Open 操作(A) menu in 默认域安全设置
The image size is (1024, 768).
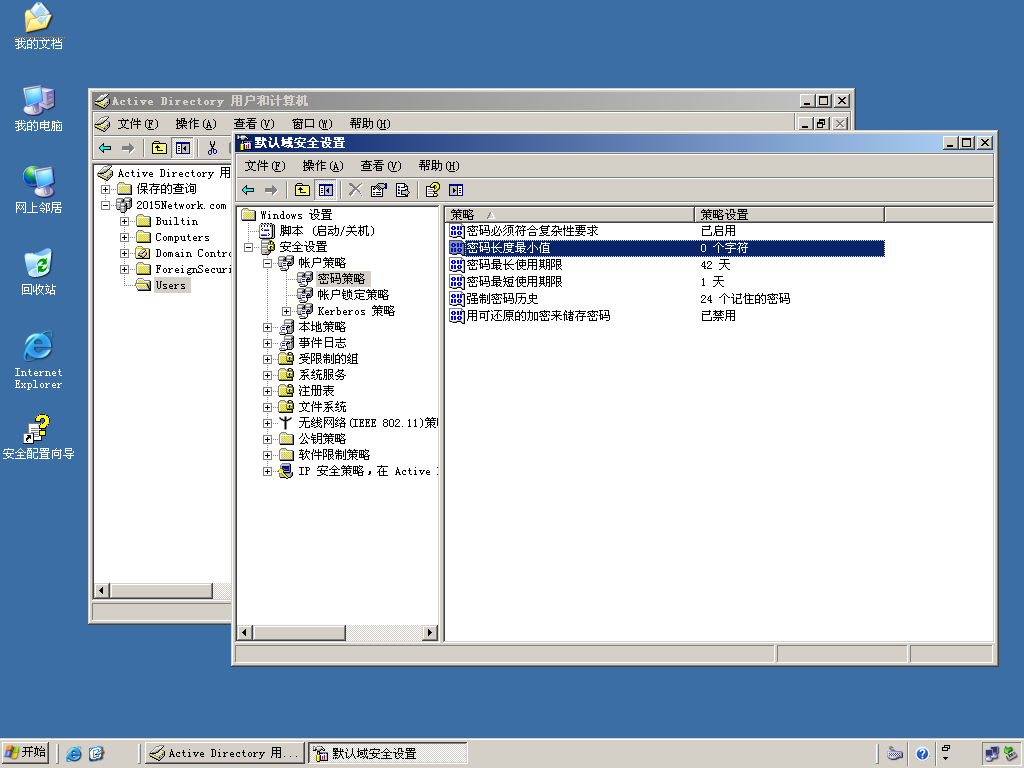point(323,166)
